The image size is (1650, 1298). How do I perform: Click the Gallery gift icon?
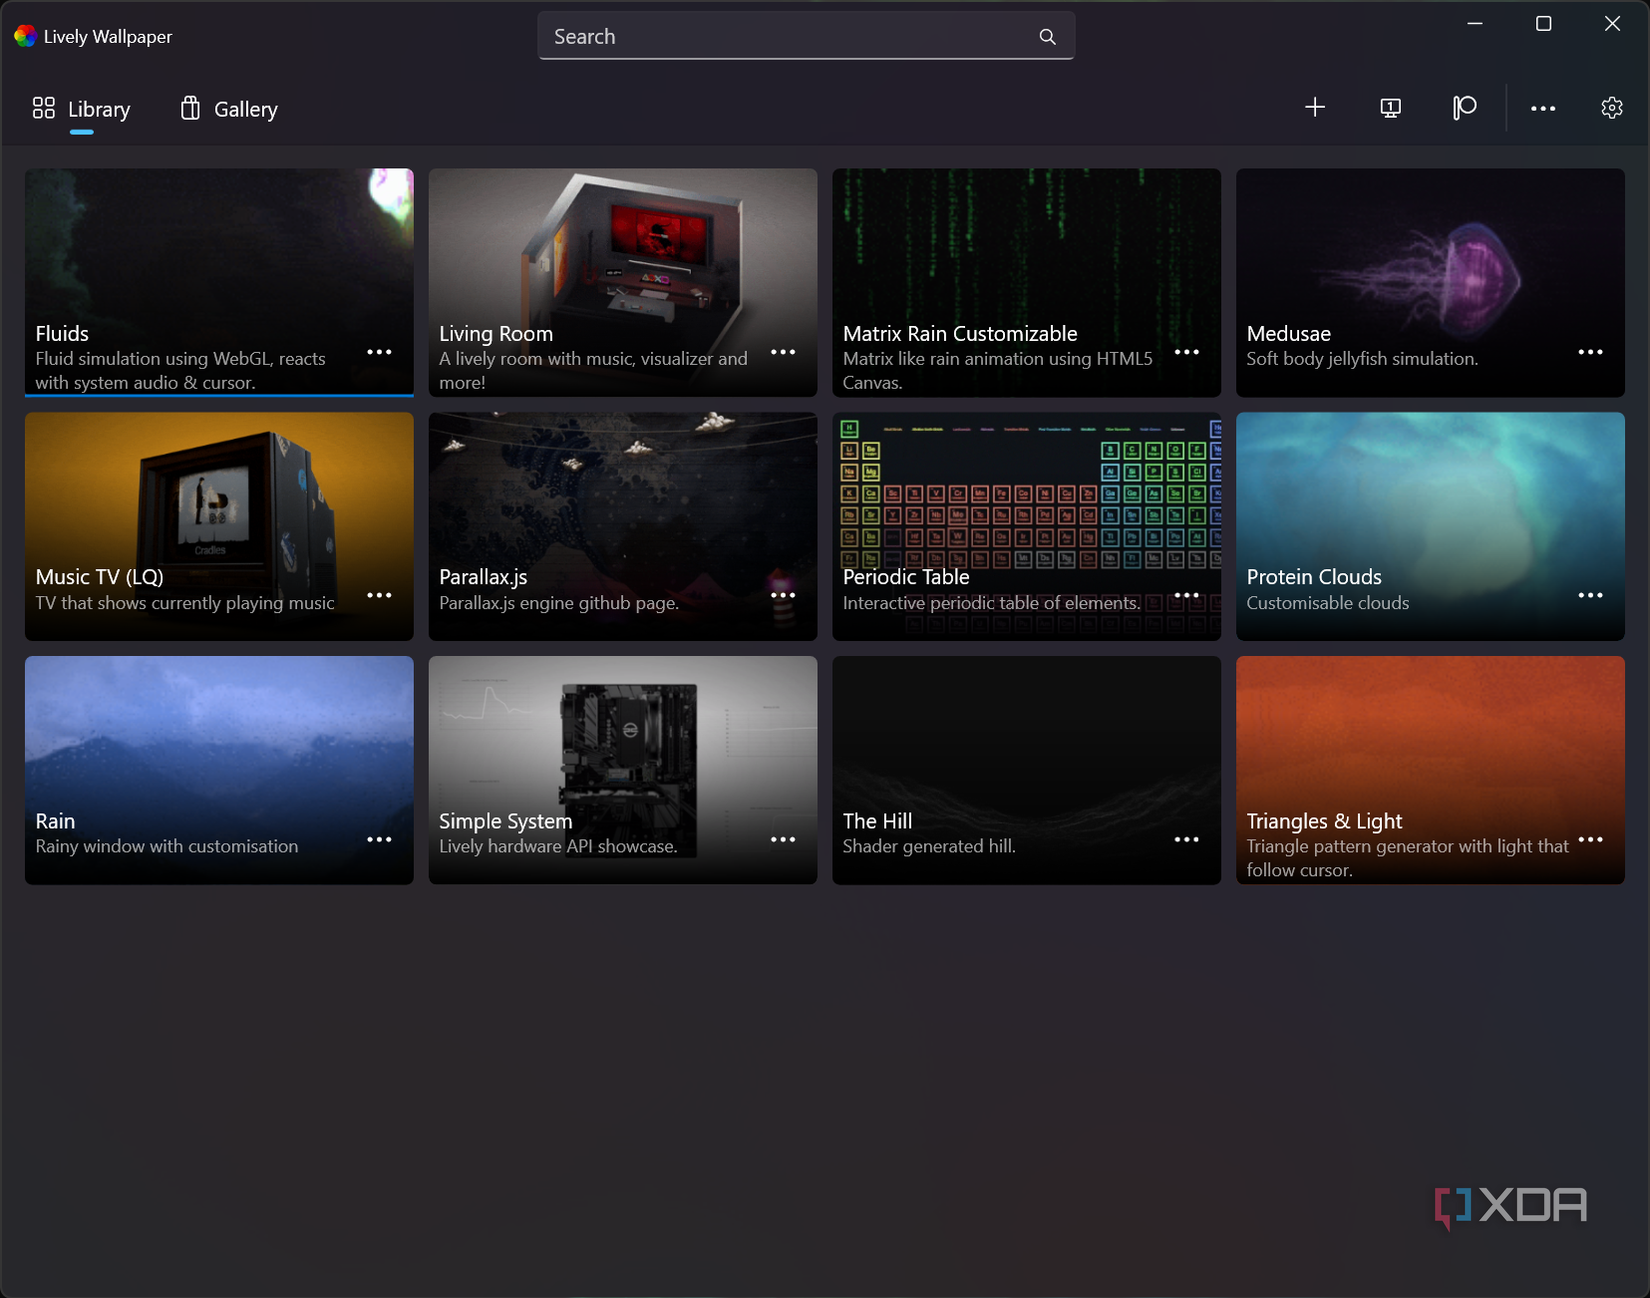click(x=189, y=107)
